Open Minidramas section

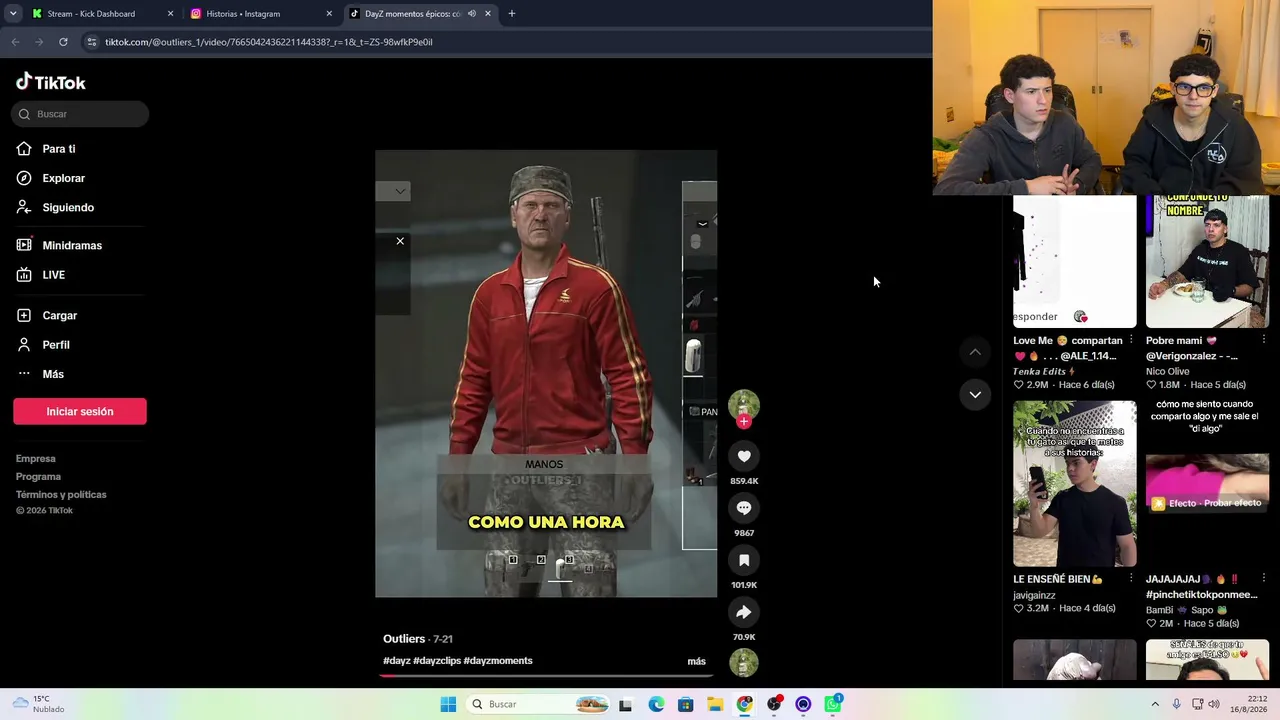(x=72, y=245)
